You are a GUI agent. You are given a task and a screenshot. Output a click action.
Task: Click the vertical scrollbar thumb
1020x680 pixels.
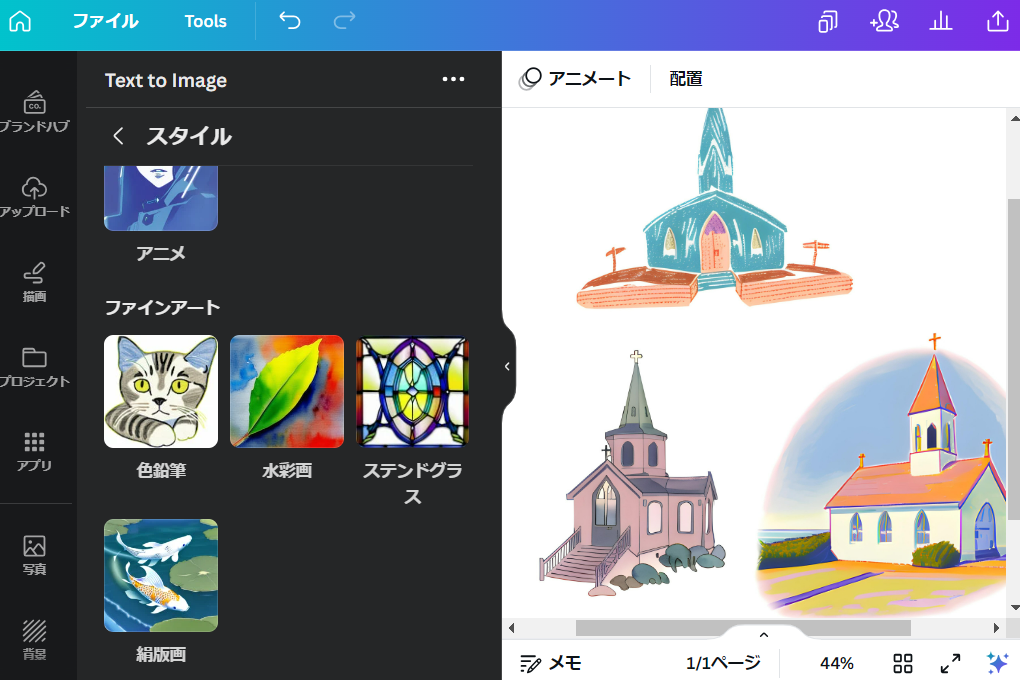coord(1014,359)
